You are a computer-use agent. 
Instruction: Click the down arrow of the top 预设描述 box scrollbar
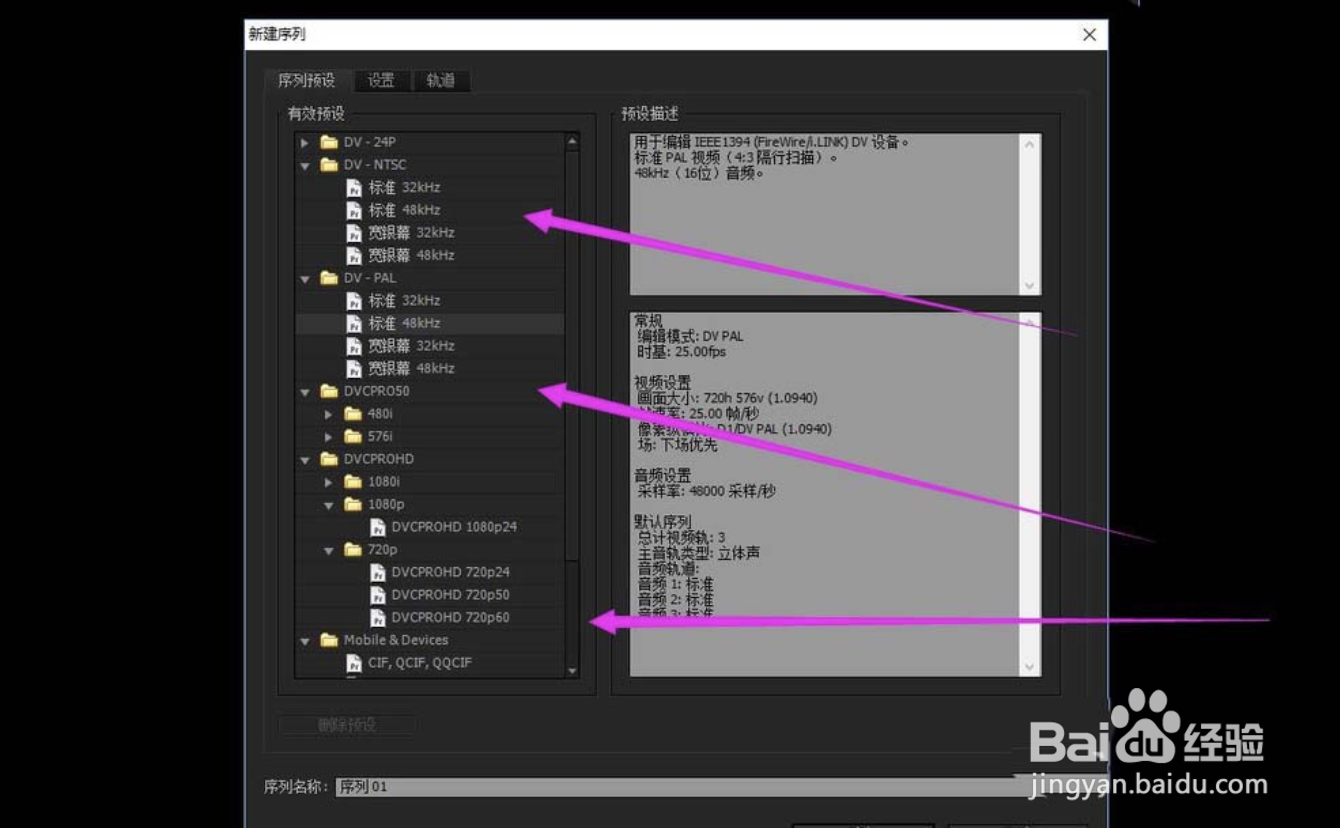(x=1030, y=286)
